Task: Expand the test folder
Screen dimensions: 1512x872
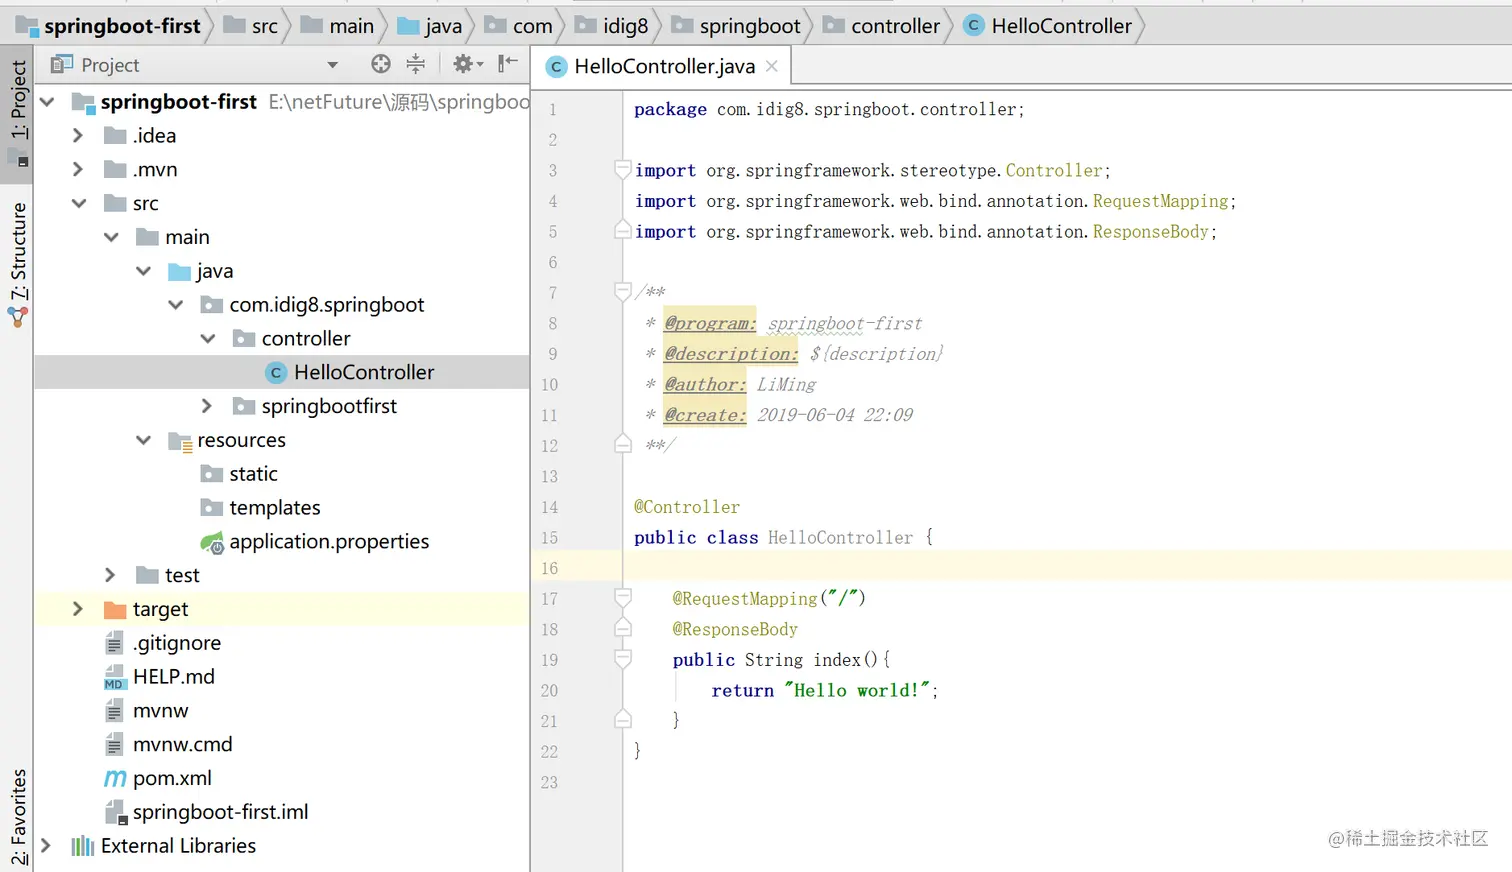Action: click(110, 575)
